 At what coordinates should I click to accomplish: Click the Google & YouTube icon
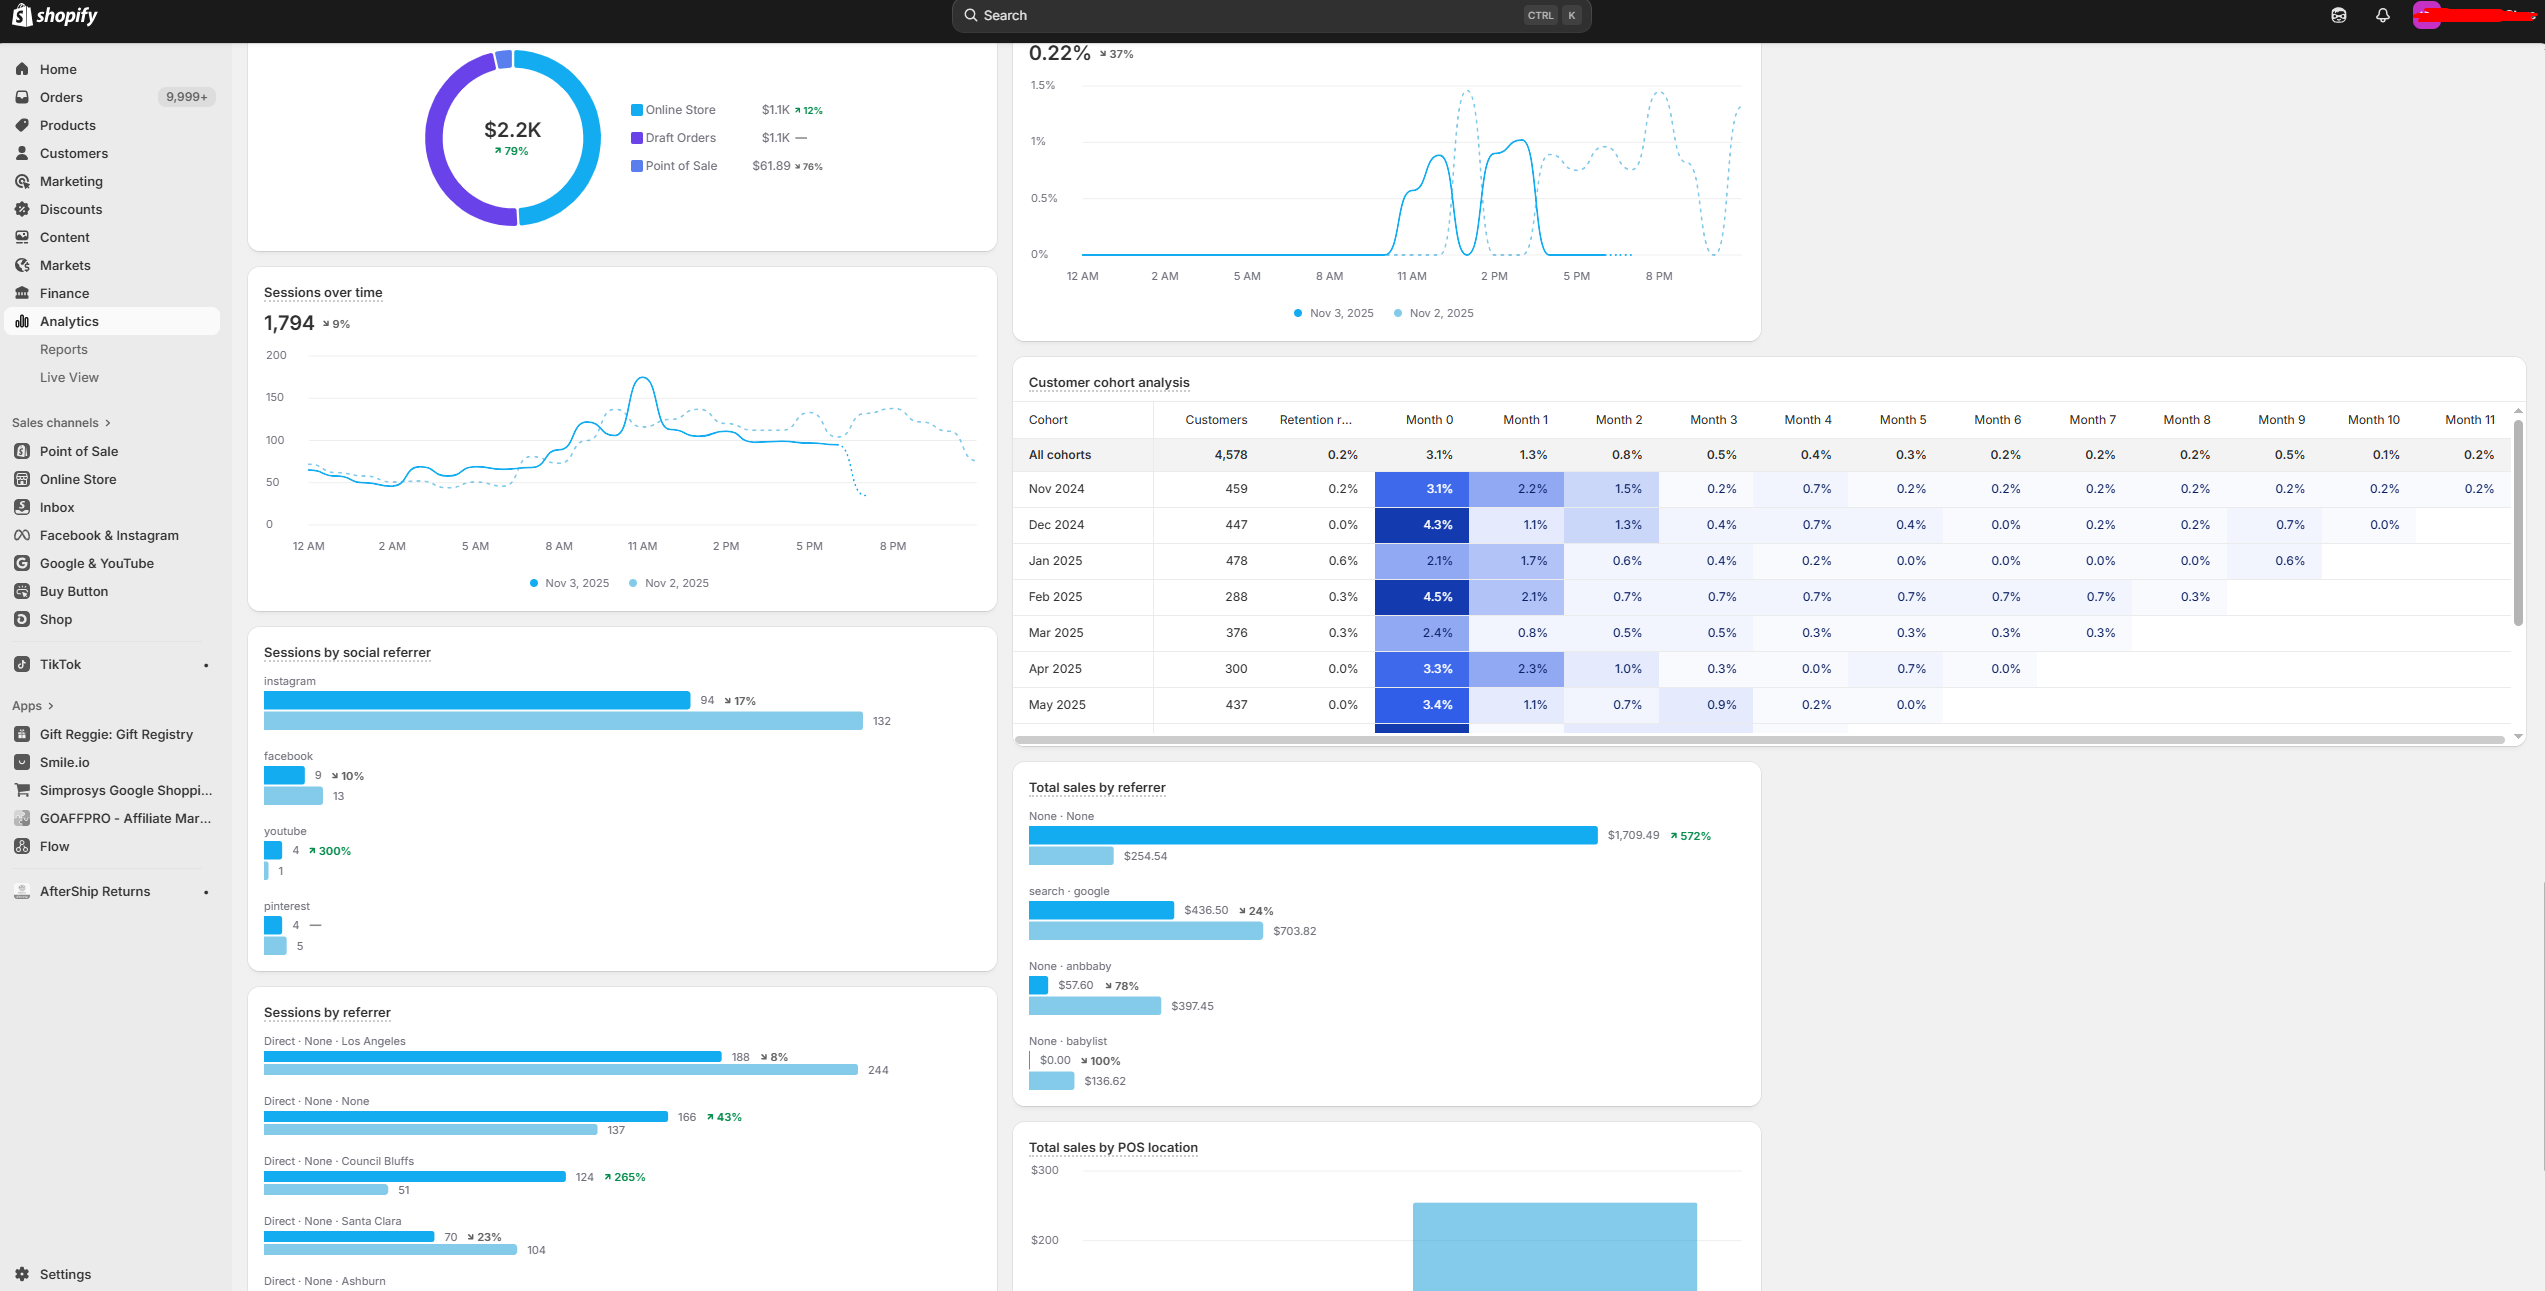[22, 563]
